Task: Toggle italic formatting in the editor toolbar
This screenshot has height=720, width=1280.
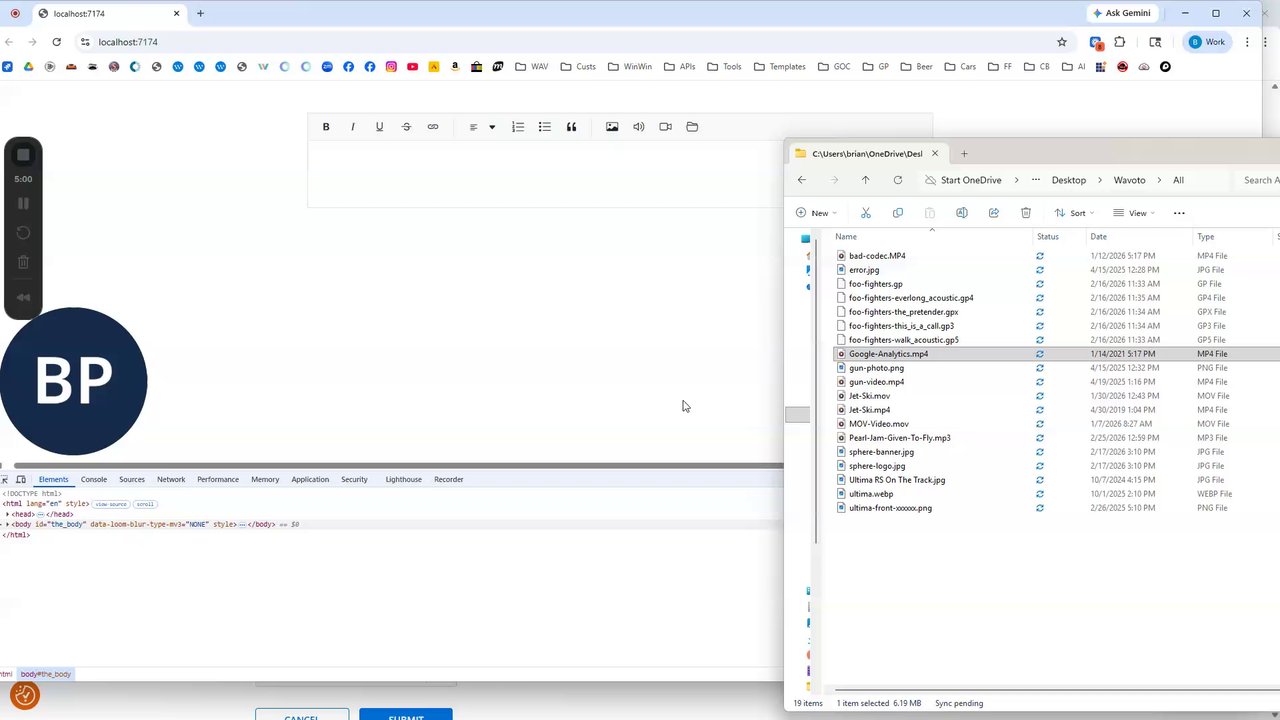Action: point(352,127)
